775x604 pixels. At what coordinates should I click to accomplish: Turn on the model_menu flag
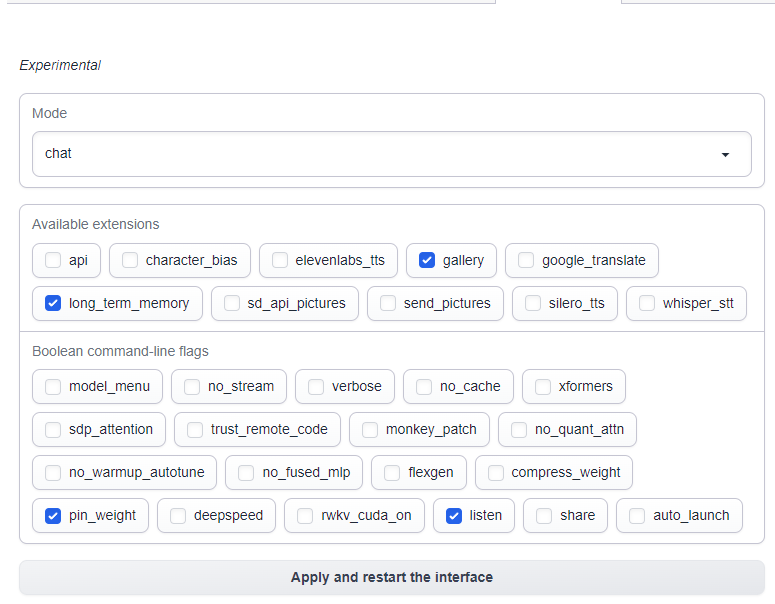[x=53, y=386]
